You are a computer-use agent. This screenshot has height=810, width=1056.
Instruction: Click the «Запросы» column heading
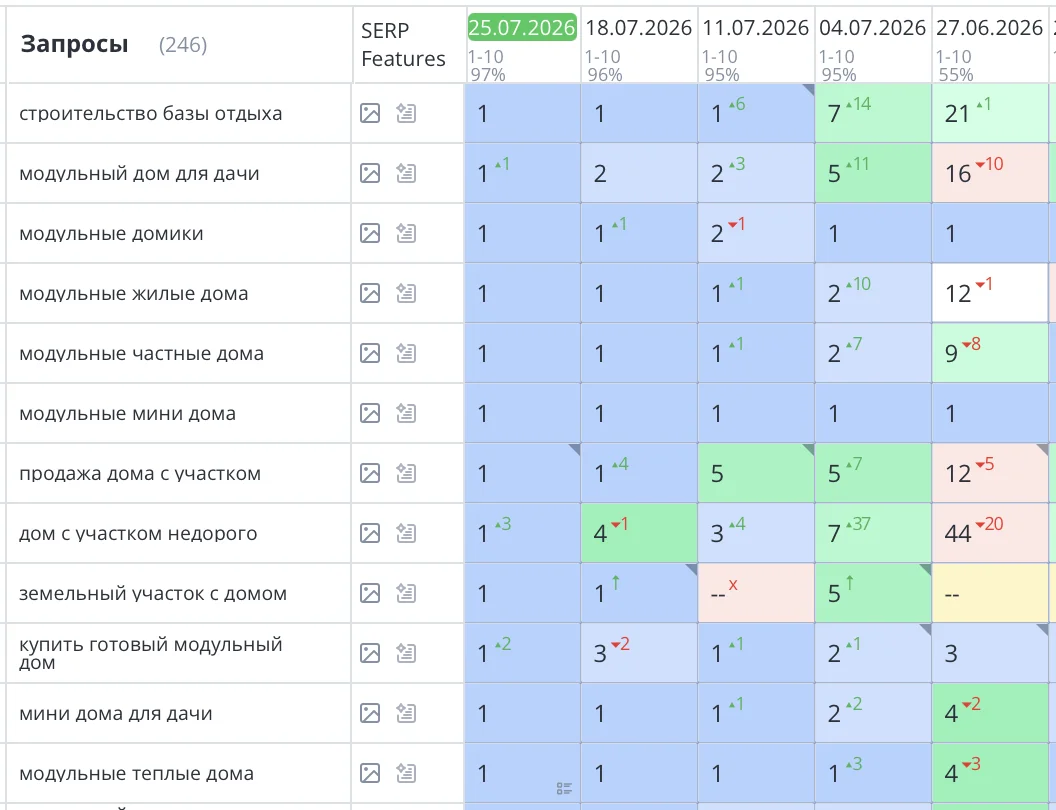point(74,44)
